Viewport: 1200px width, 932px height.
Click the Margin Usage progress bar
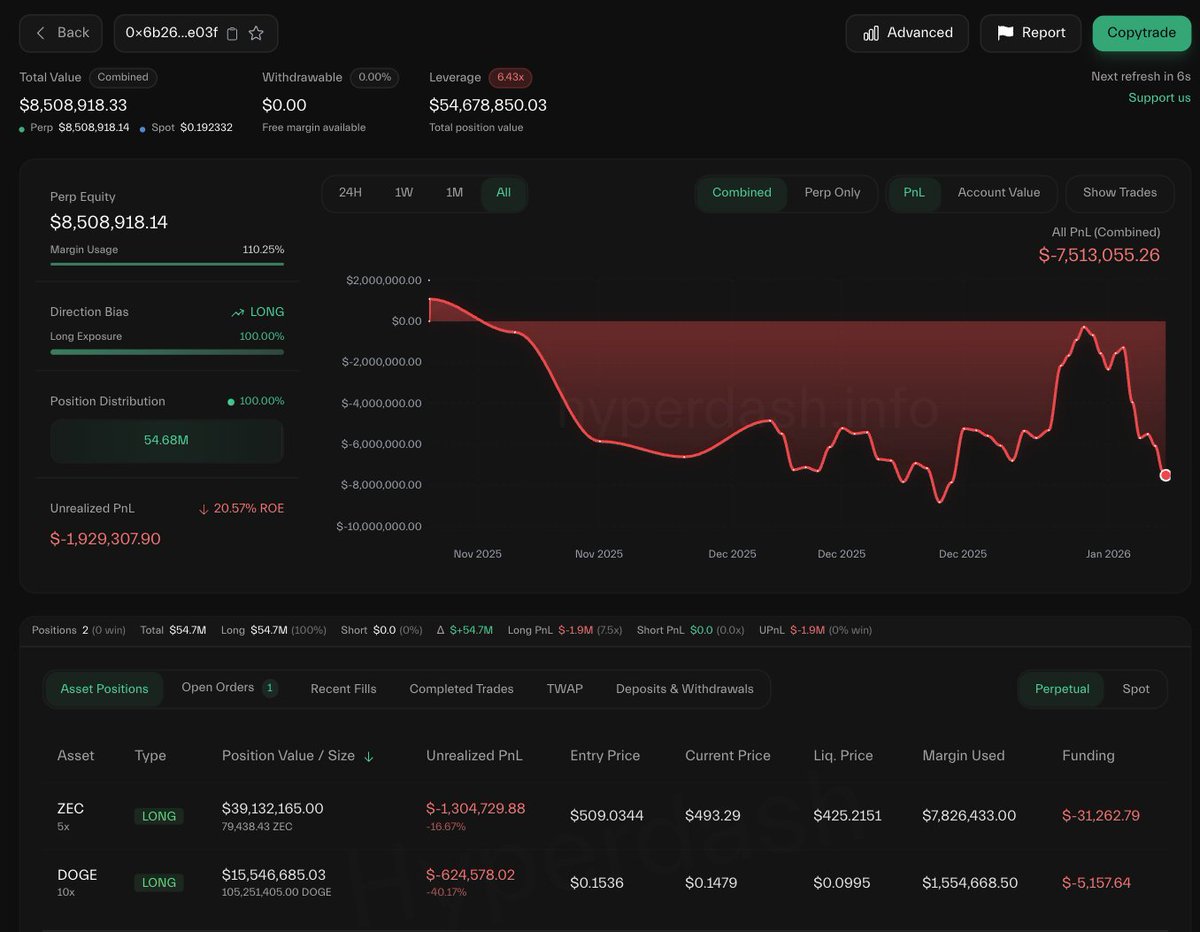[x=167, y=264]
